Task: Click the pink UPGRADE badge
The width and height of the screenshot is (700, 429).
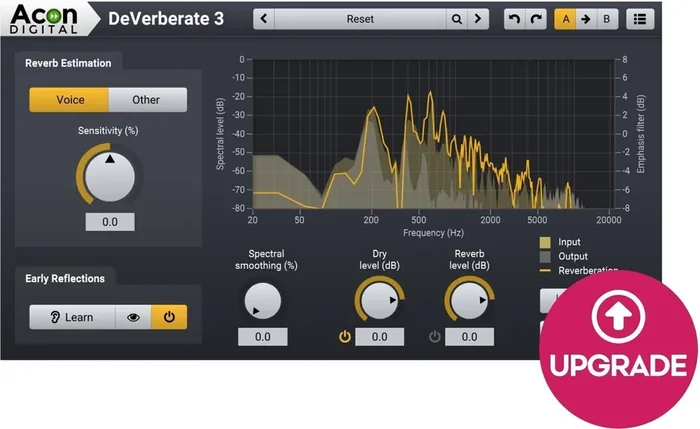Action: (618, 348)
